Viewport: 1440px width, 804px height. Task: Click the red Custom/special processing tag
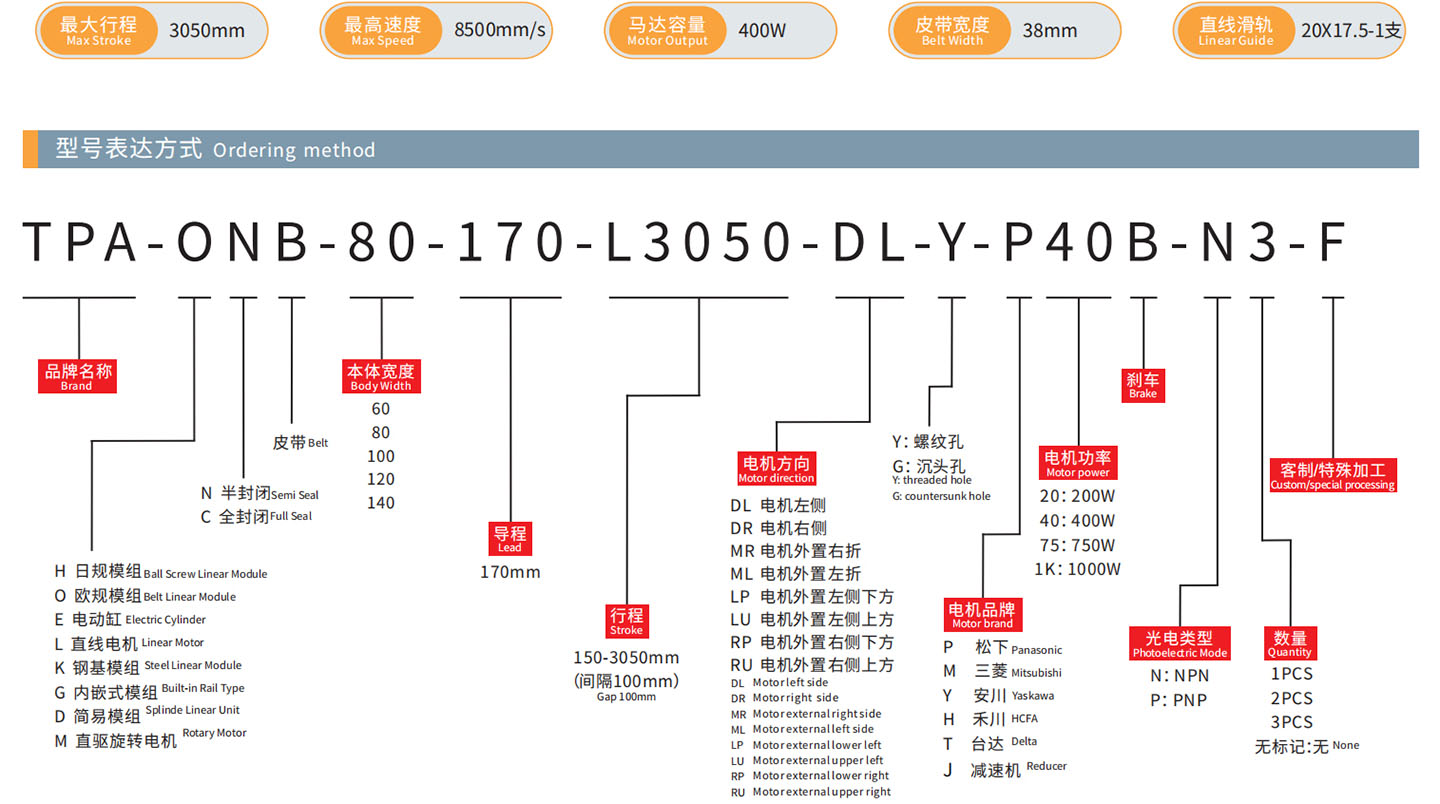1333,476
